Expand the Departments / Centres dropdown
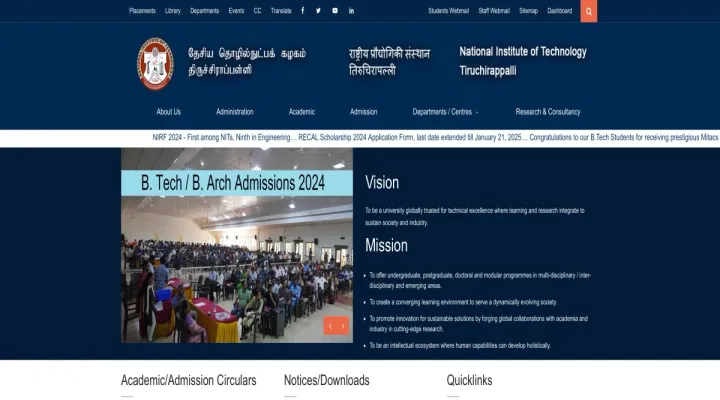This screenshot has height=400, width=720. point(445,112)
